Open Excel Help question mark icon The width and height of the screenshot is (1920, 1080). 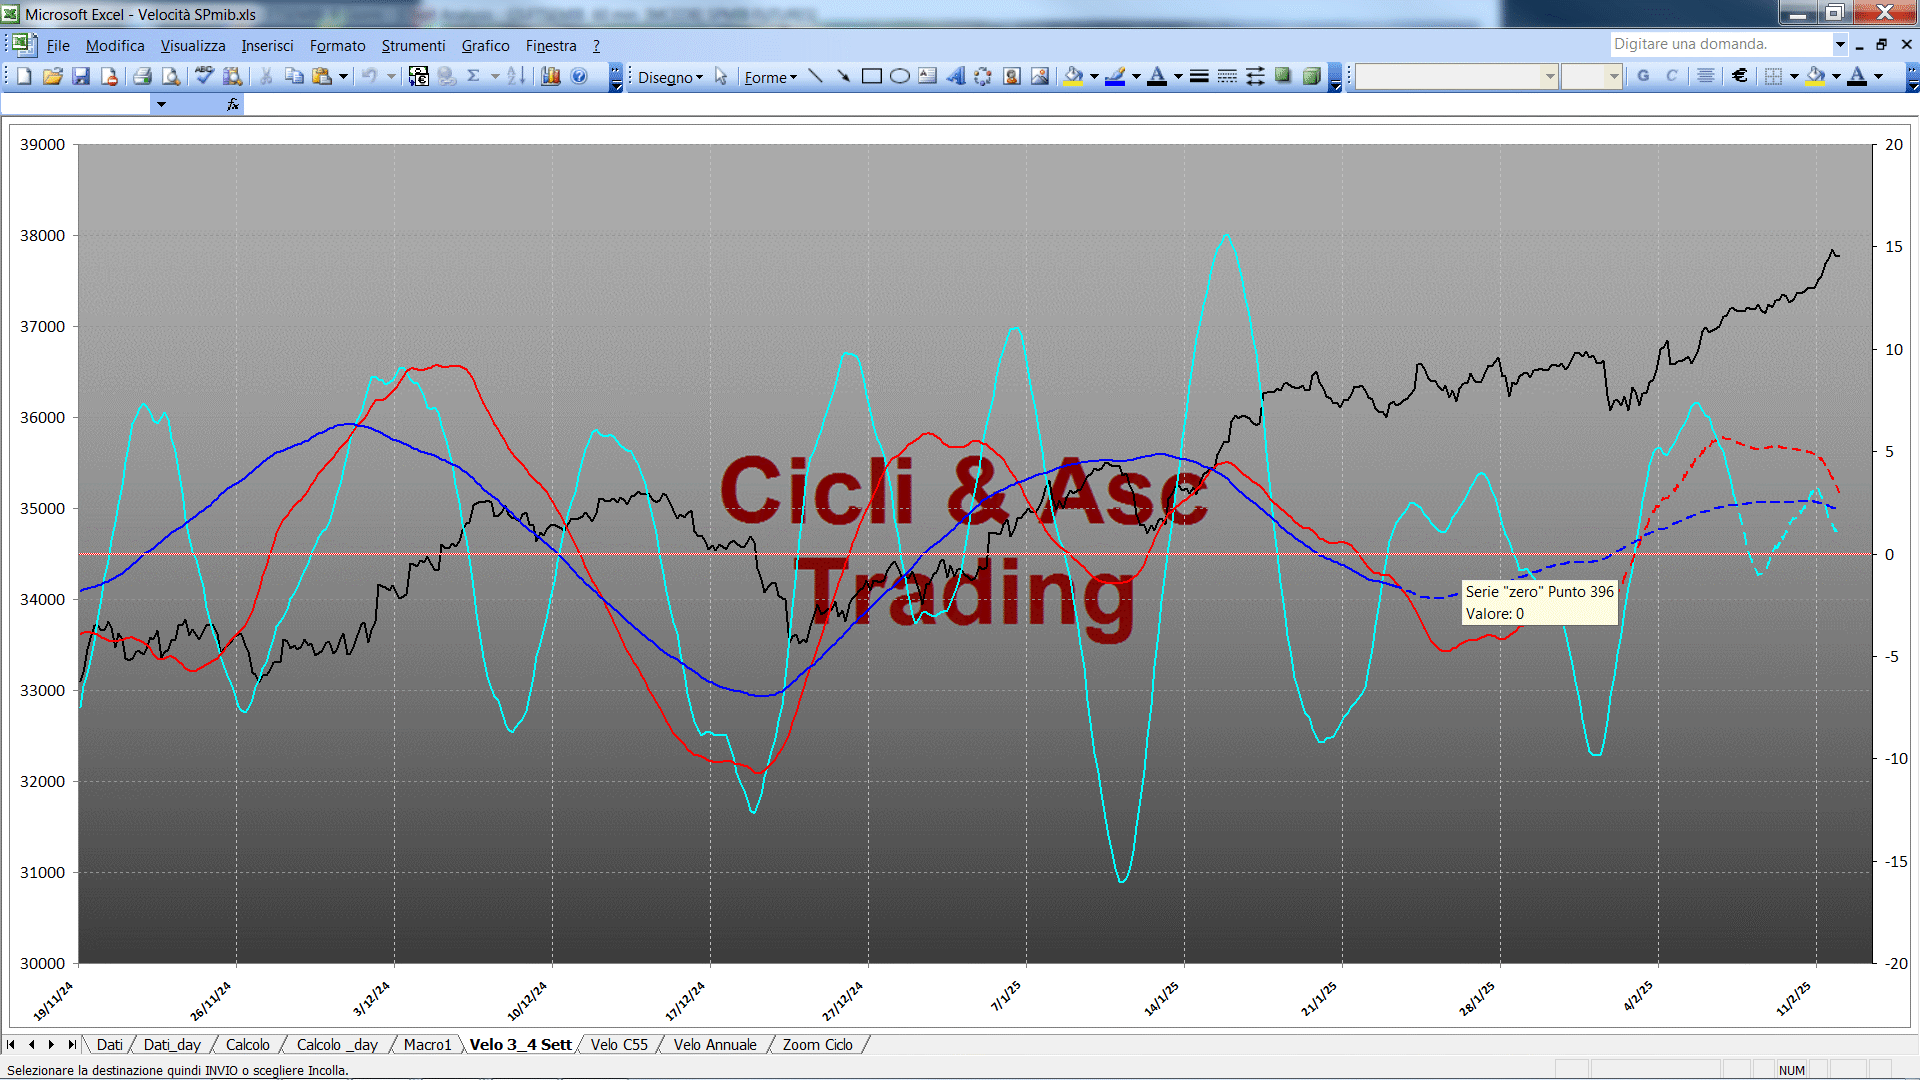pos(579,76)
